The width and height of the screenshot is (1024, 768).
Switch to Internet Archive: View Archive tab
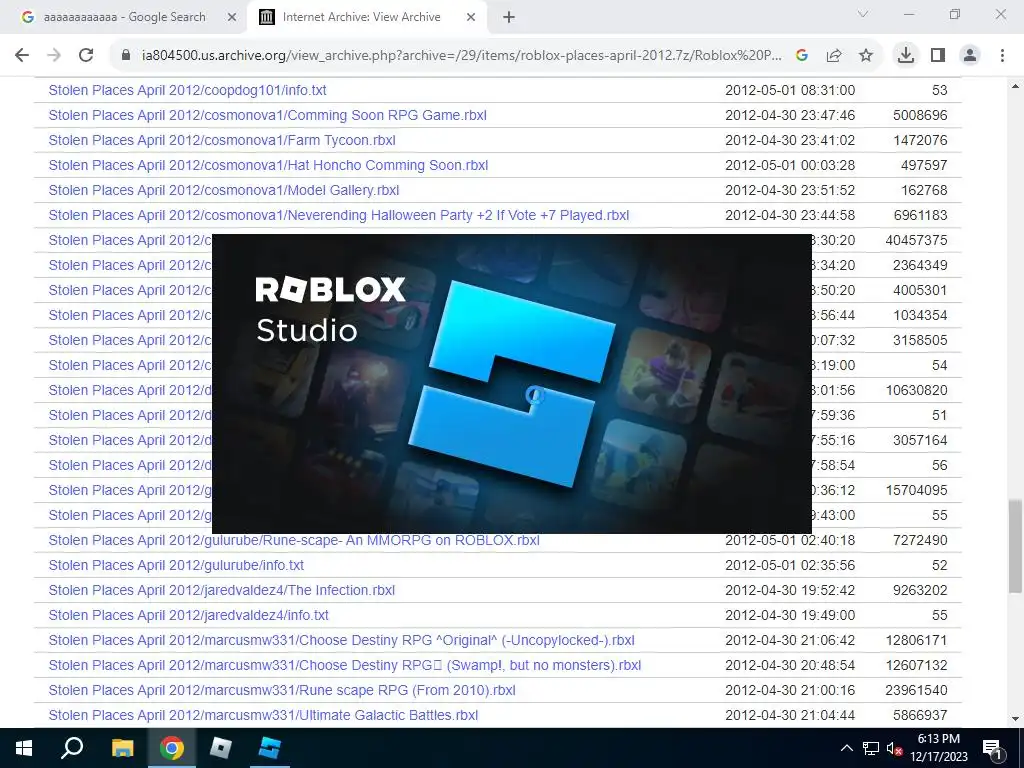tap(361, 17)
